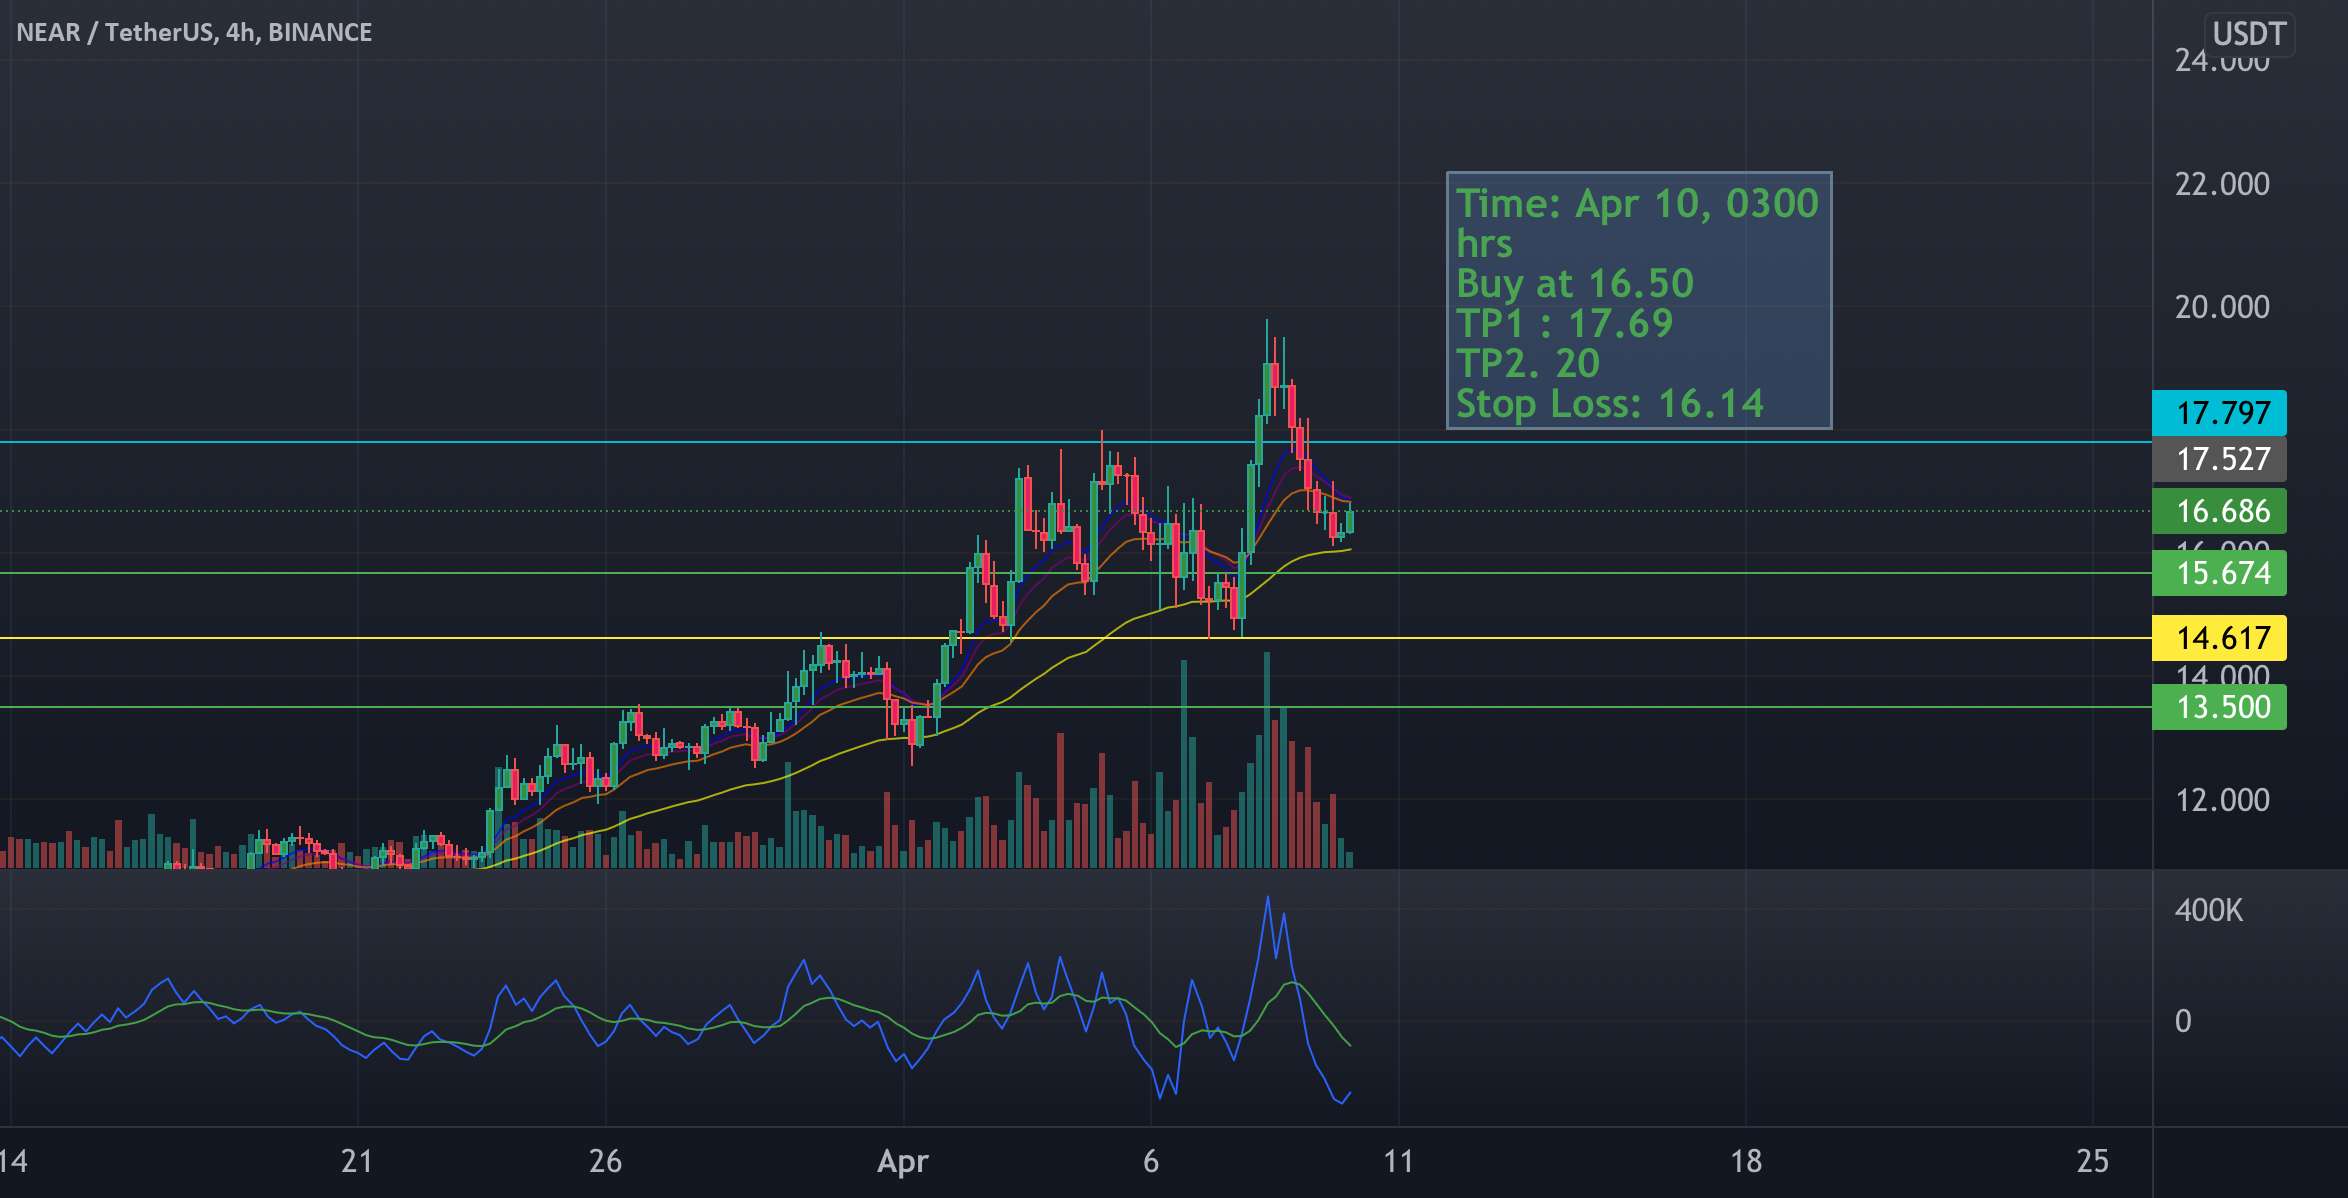
Task: Click the NEAR / TetherUS chart title
Action: (194, 32)
